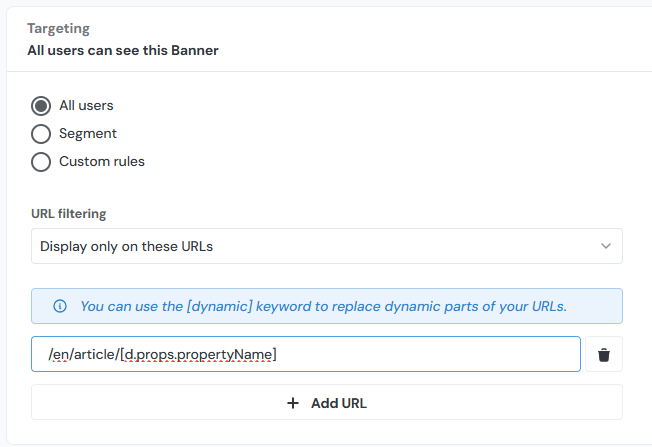The width and height of the screenshot is (652, 447).
Task: Click the "Segment" label text
Action: [x=88, y=133]
